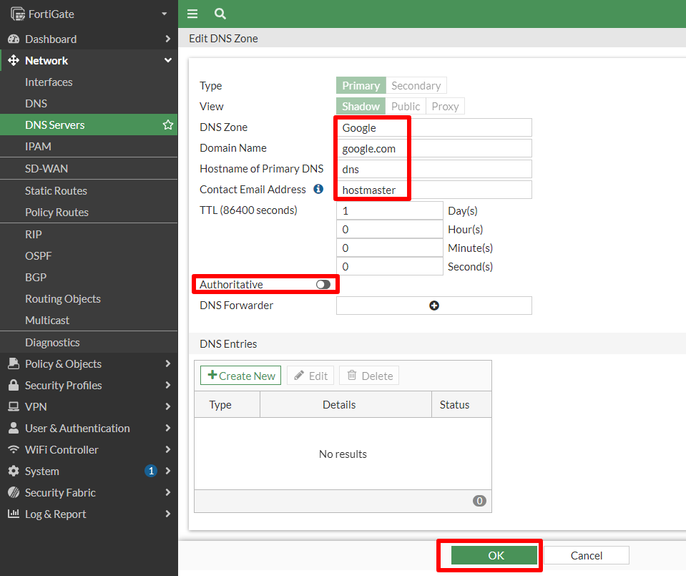Click the DNS Zone name field
686x576 pixels.
pos(434,128)
